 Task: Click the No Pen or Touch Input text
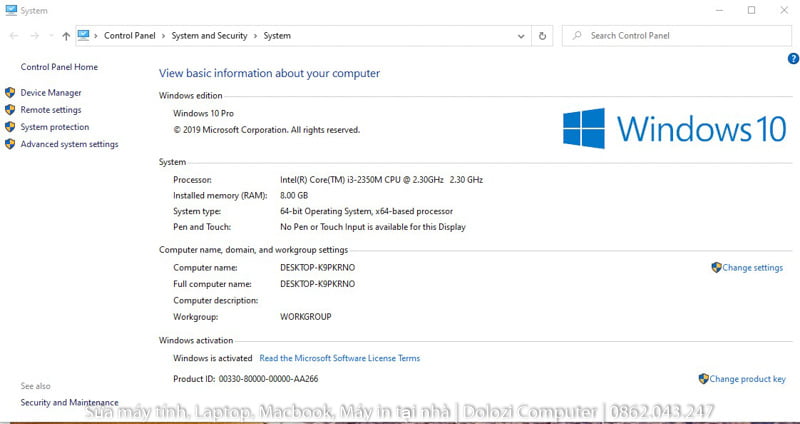(x=372, y=227)
